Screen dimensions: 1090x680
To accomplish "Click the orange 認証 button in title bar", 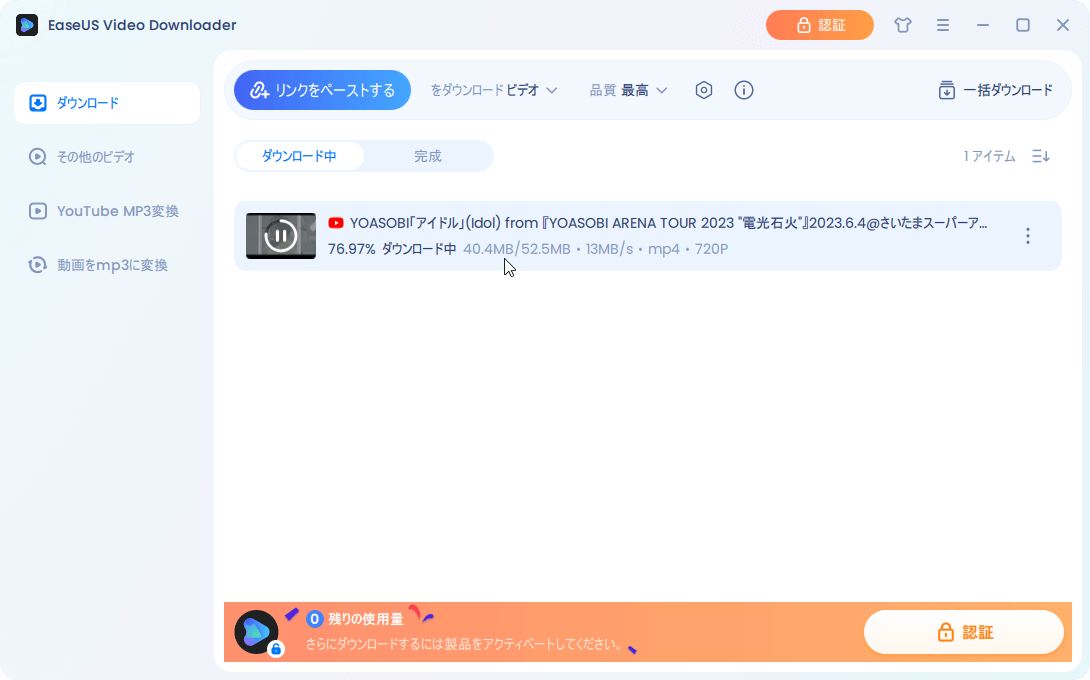I will [x=820, y=25].
